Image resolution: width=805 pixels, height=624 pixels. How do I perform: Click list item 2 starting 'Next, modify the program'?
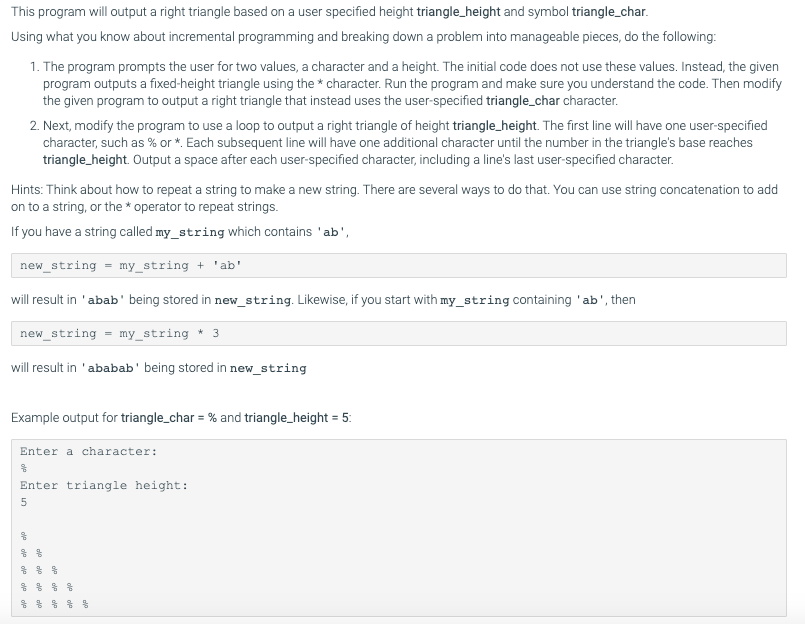click(x=398, y=143)
